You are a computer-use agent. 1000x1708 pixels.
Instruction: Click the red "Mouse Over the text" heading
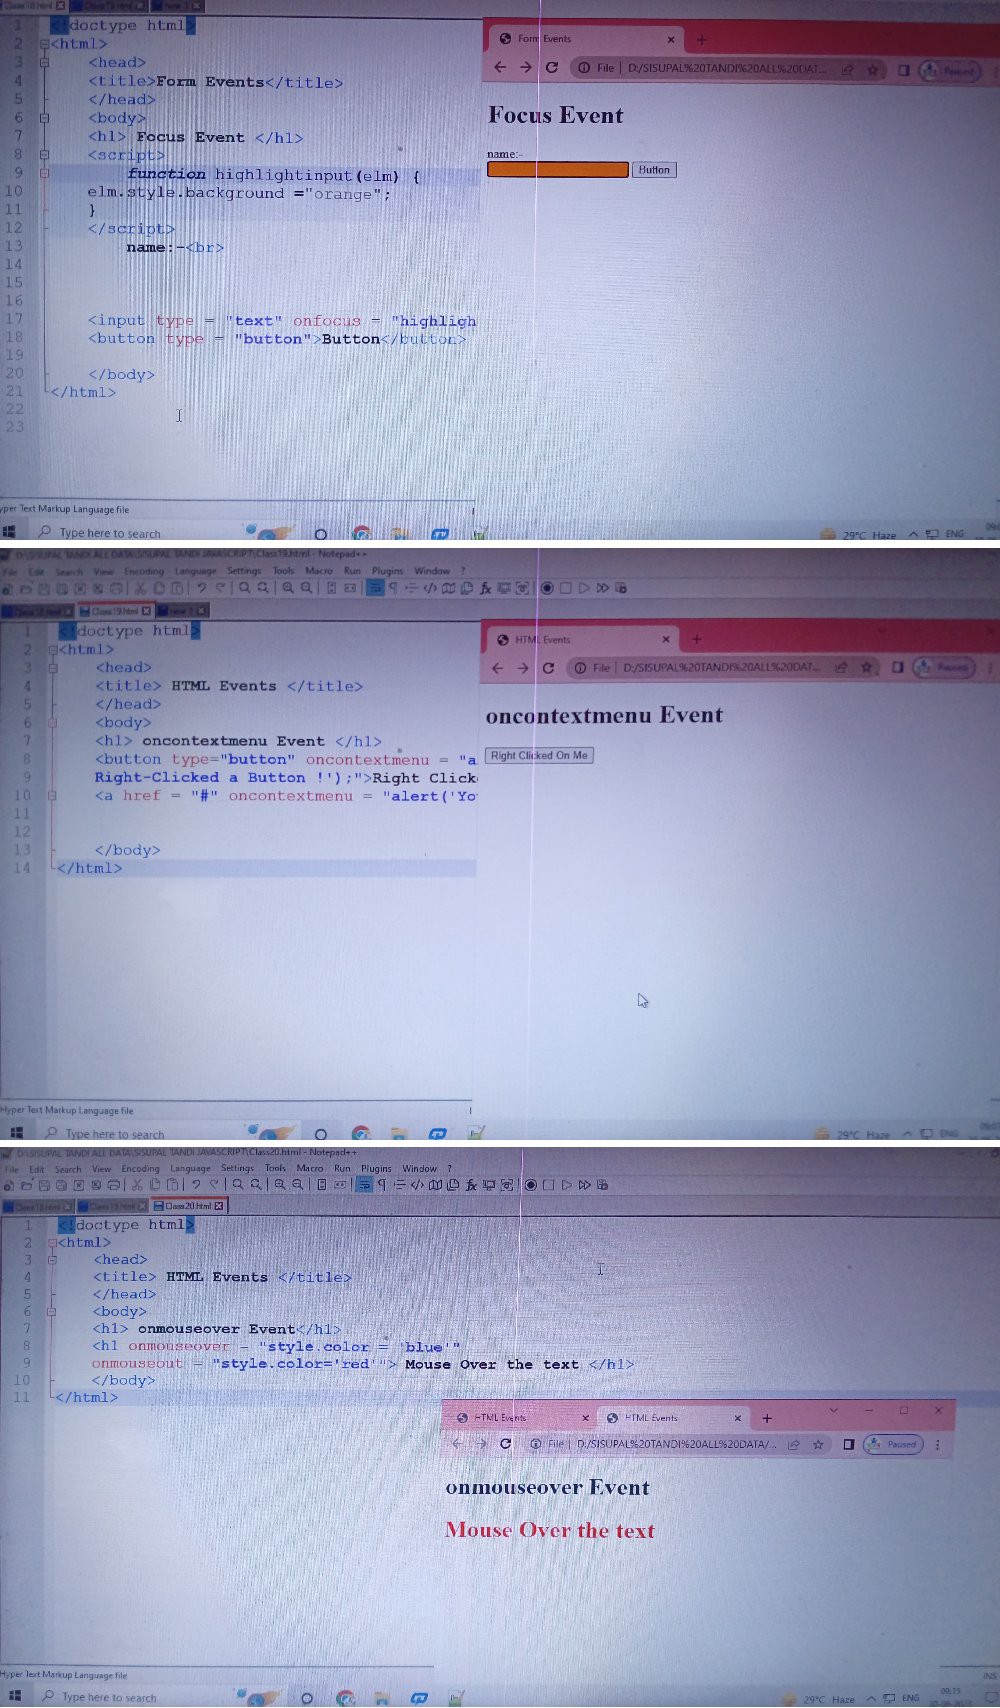coord(550,1530)
